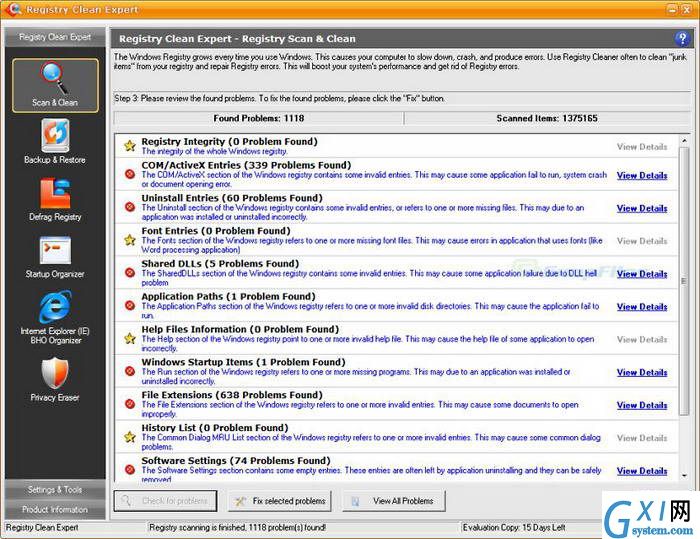Click star icon next to Registry Integrity

(130, 146)
